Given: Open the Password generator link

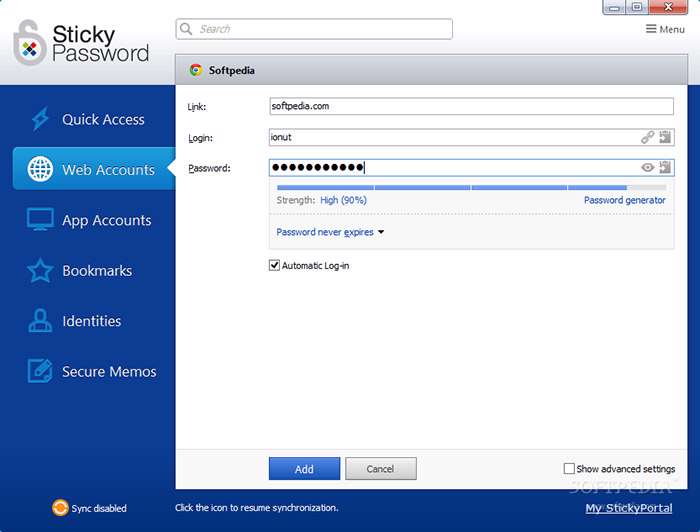Looking at the screenshot, I should [624, 200].
